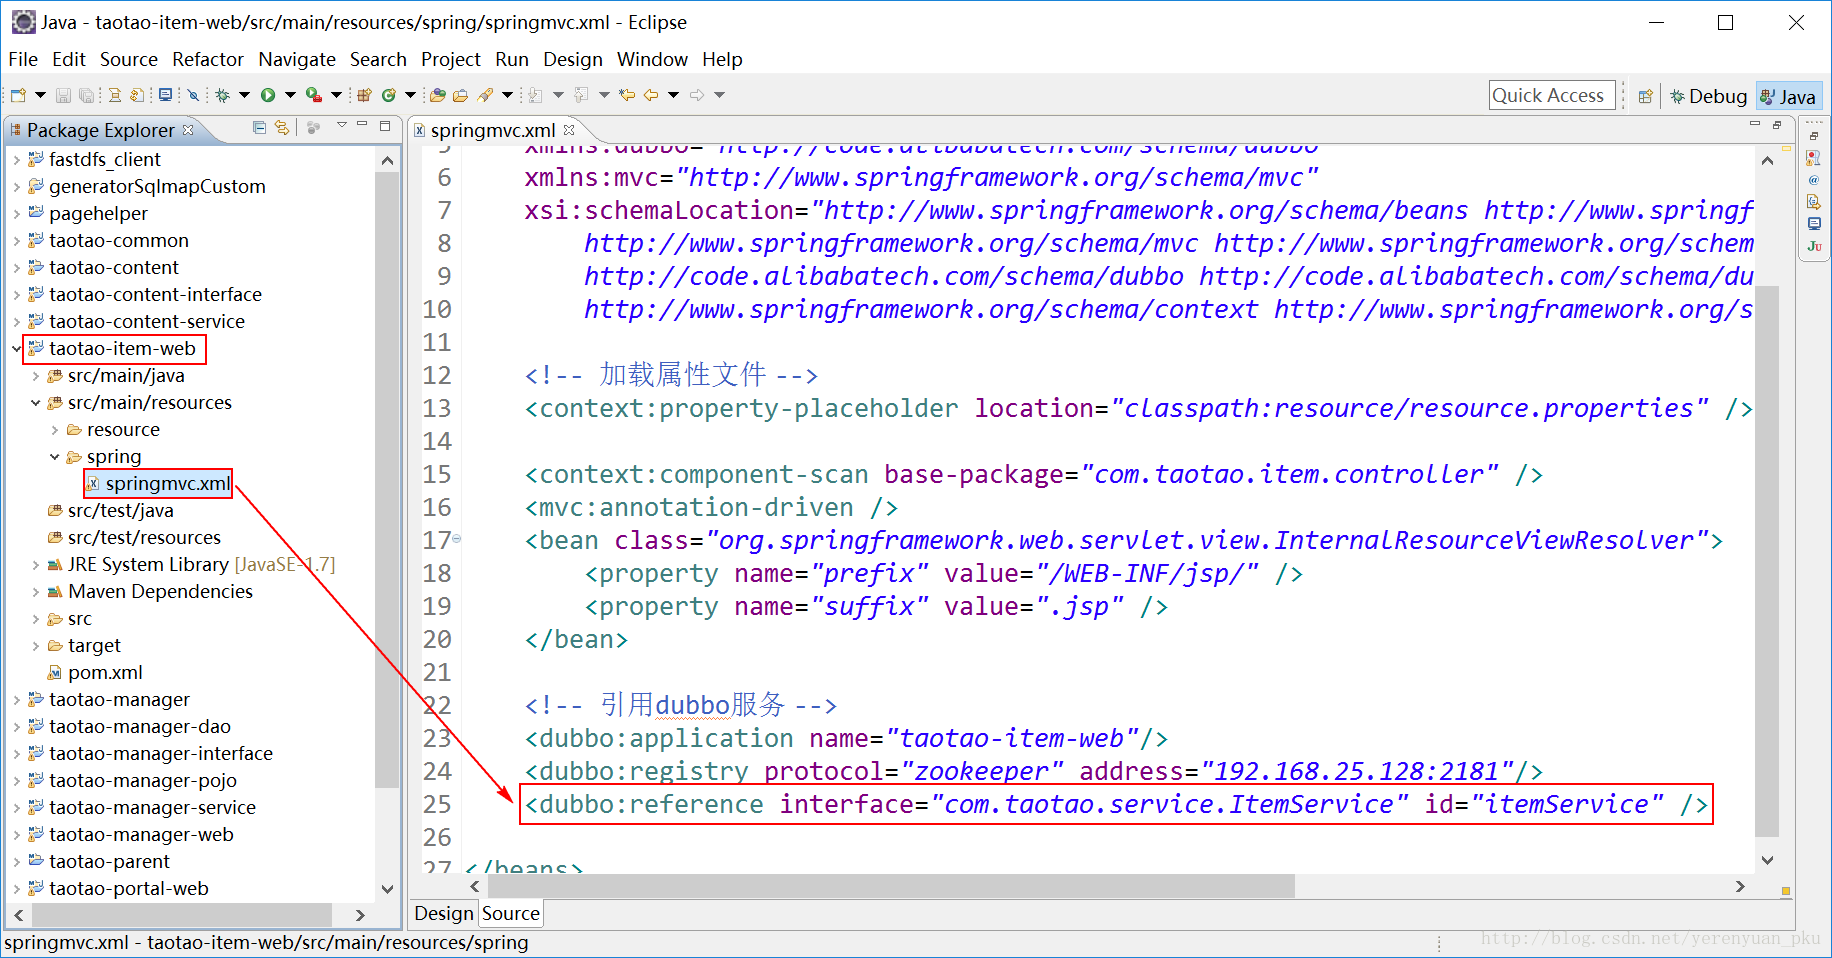Click the Open Console monitor icon in toolbar
1832x958 pixels.
(166, 95)
